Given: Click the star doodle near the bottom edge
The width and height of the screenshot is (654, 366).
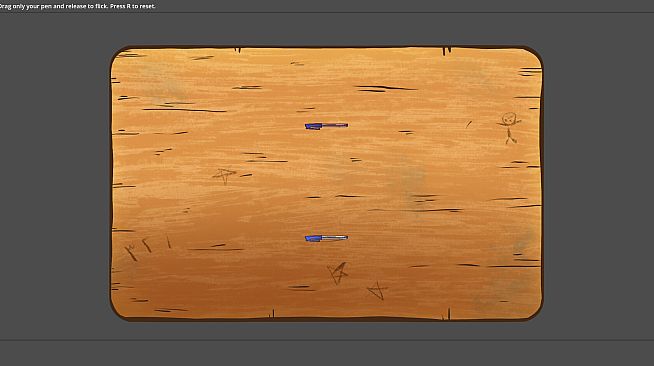Looking at the screenshot, I should point(377,291).
